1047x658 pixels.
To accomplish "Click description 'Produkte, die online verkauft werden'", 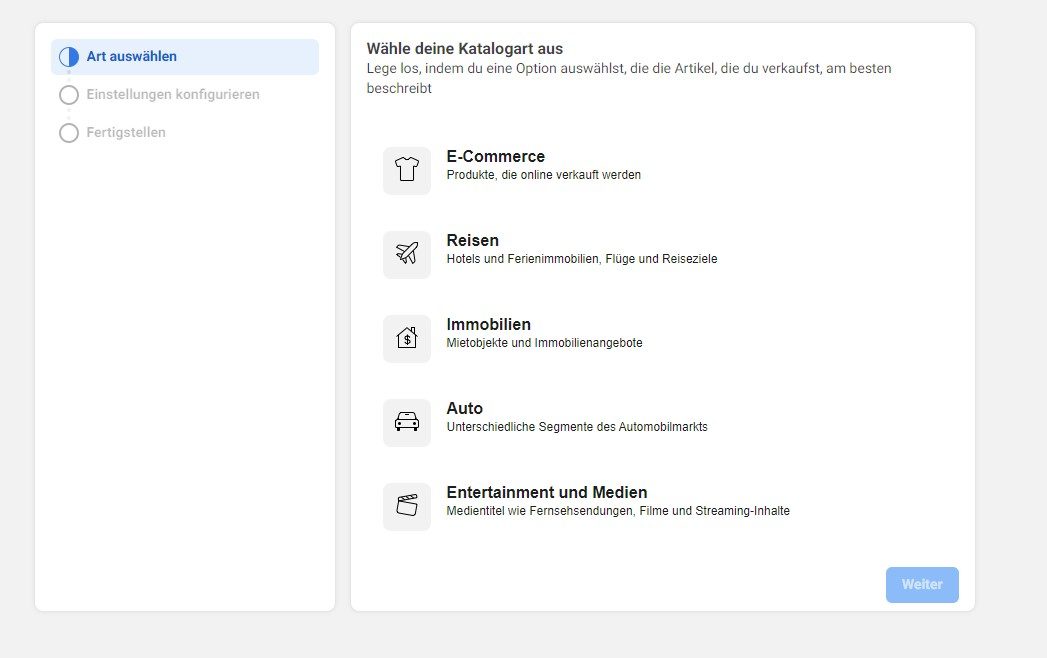I will click(543, 175).
